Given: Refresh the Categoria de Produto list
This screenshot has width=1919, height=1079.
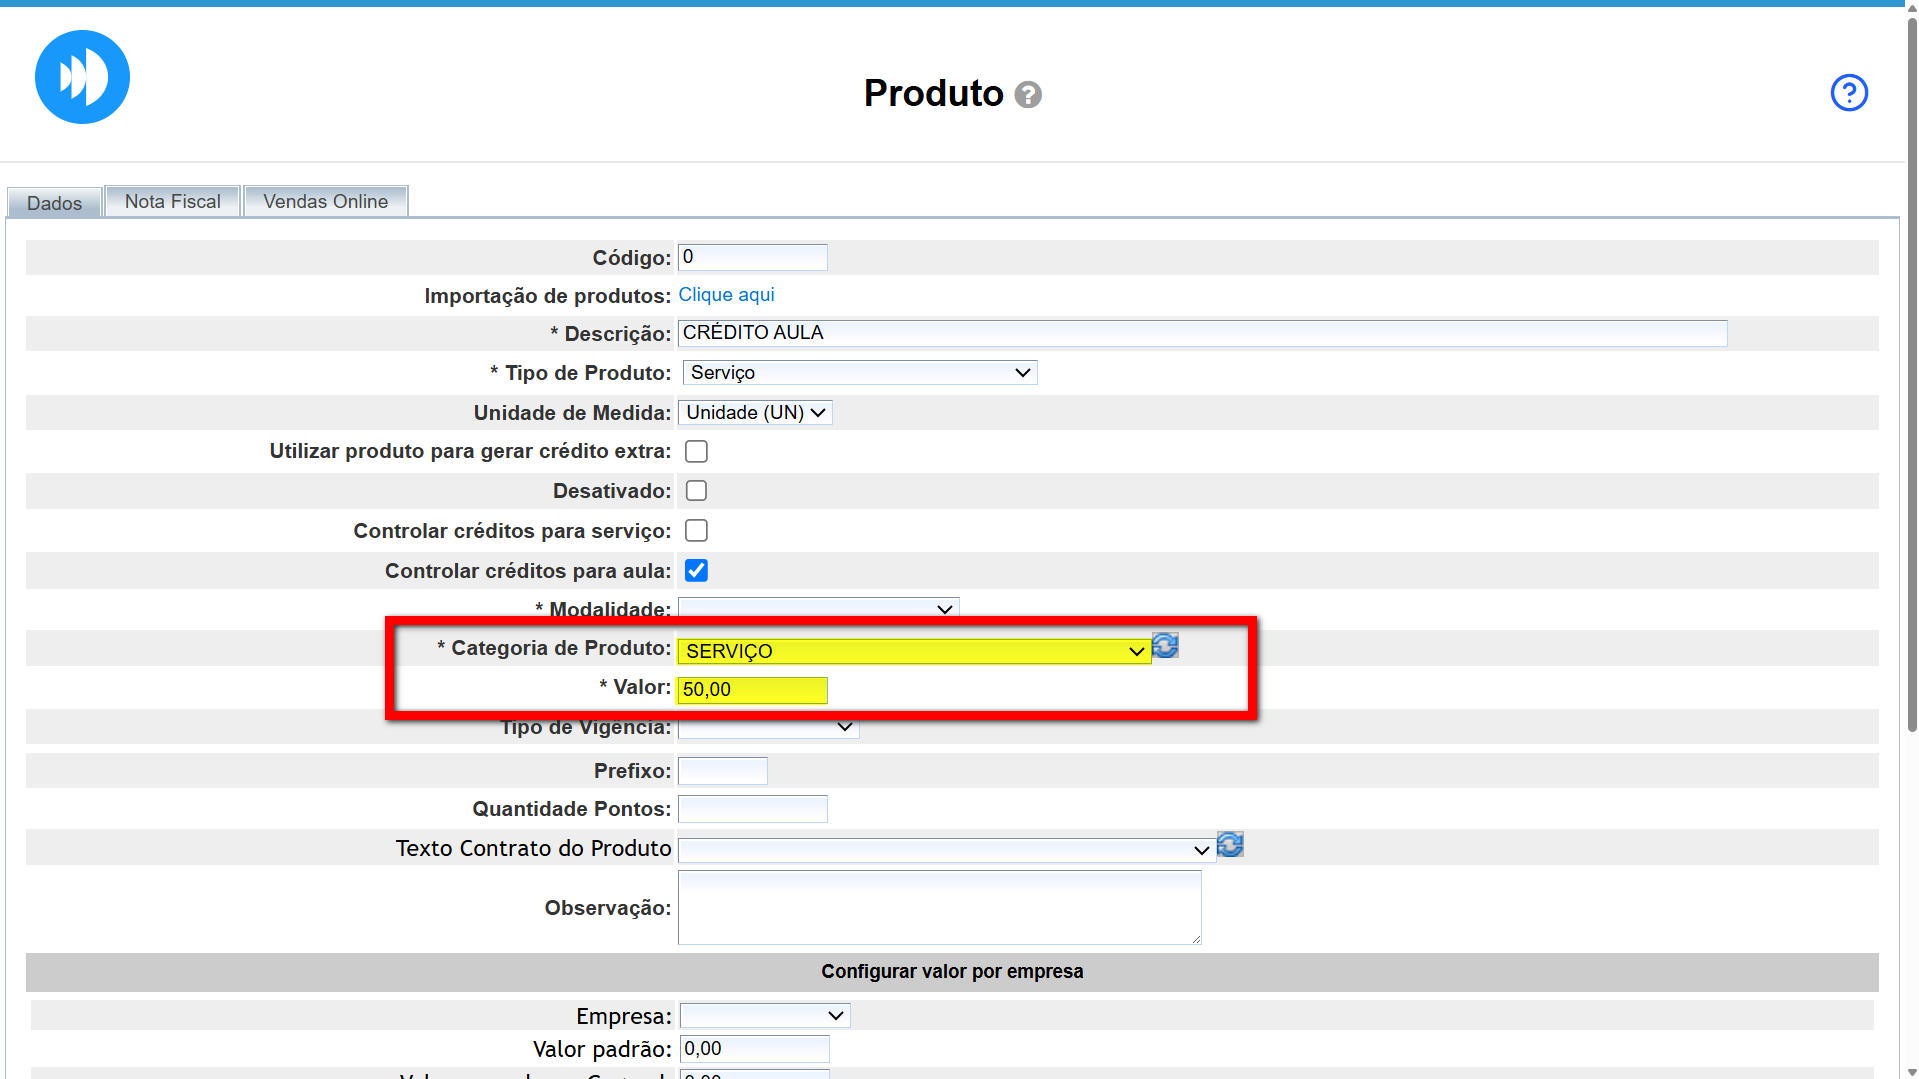Looking at the screenshot, I should point(1165,646).
